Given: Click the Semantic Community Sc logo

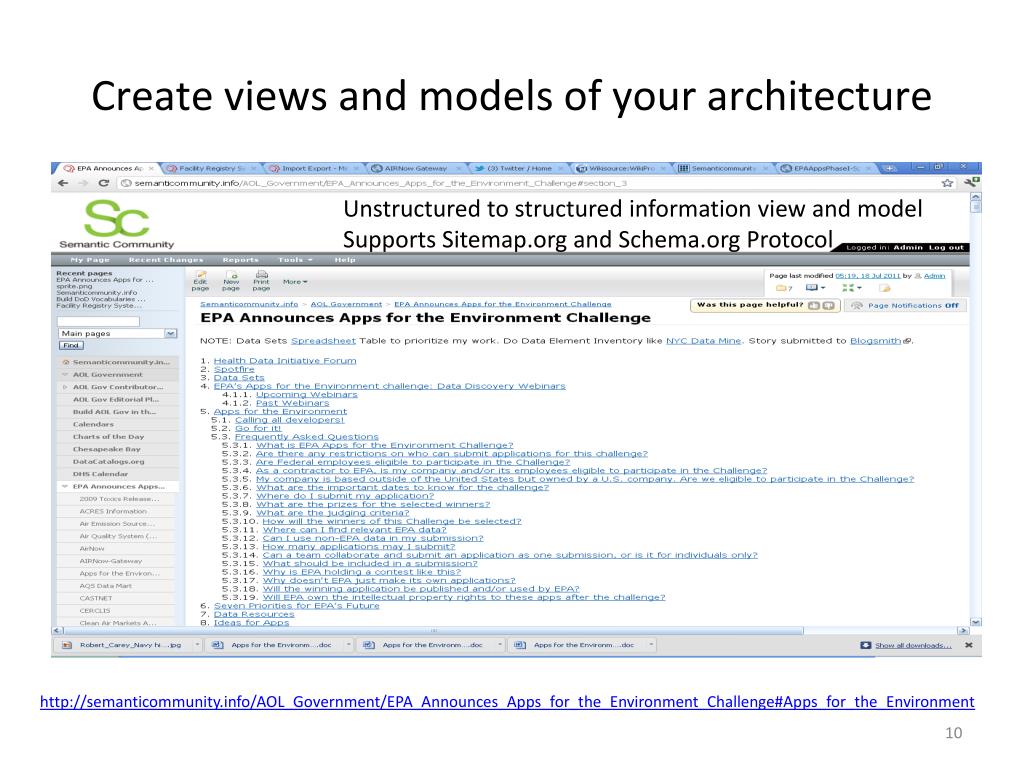Looking at the screenshot, I should click(117, 225).
